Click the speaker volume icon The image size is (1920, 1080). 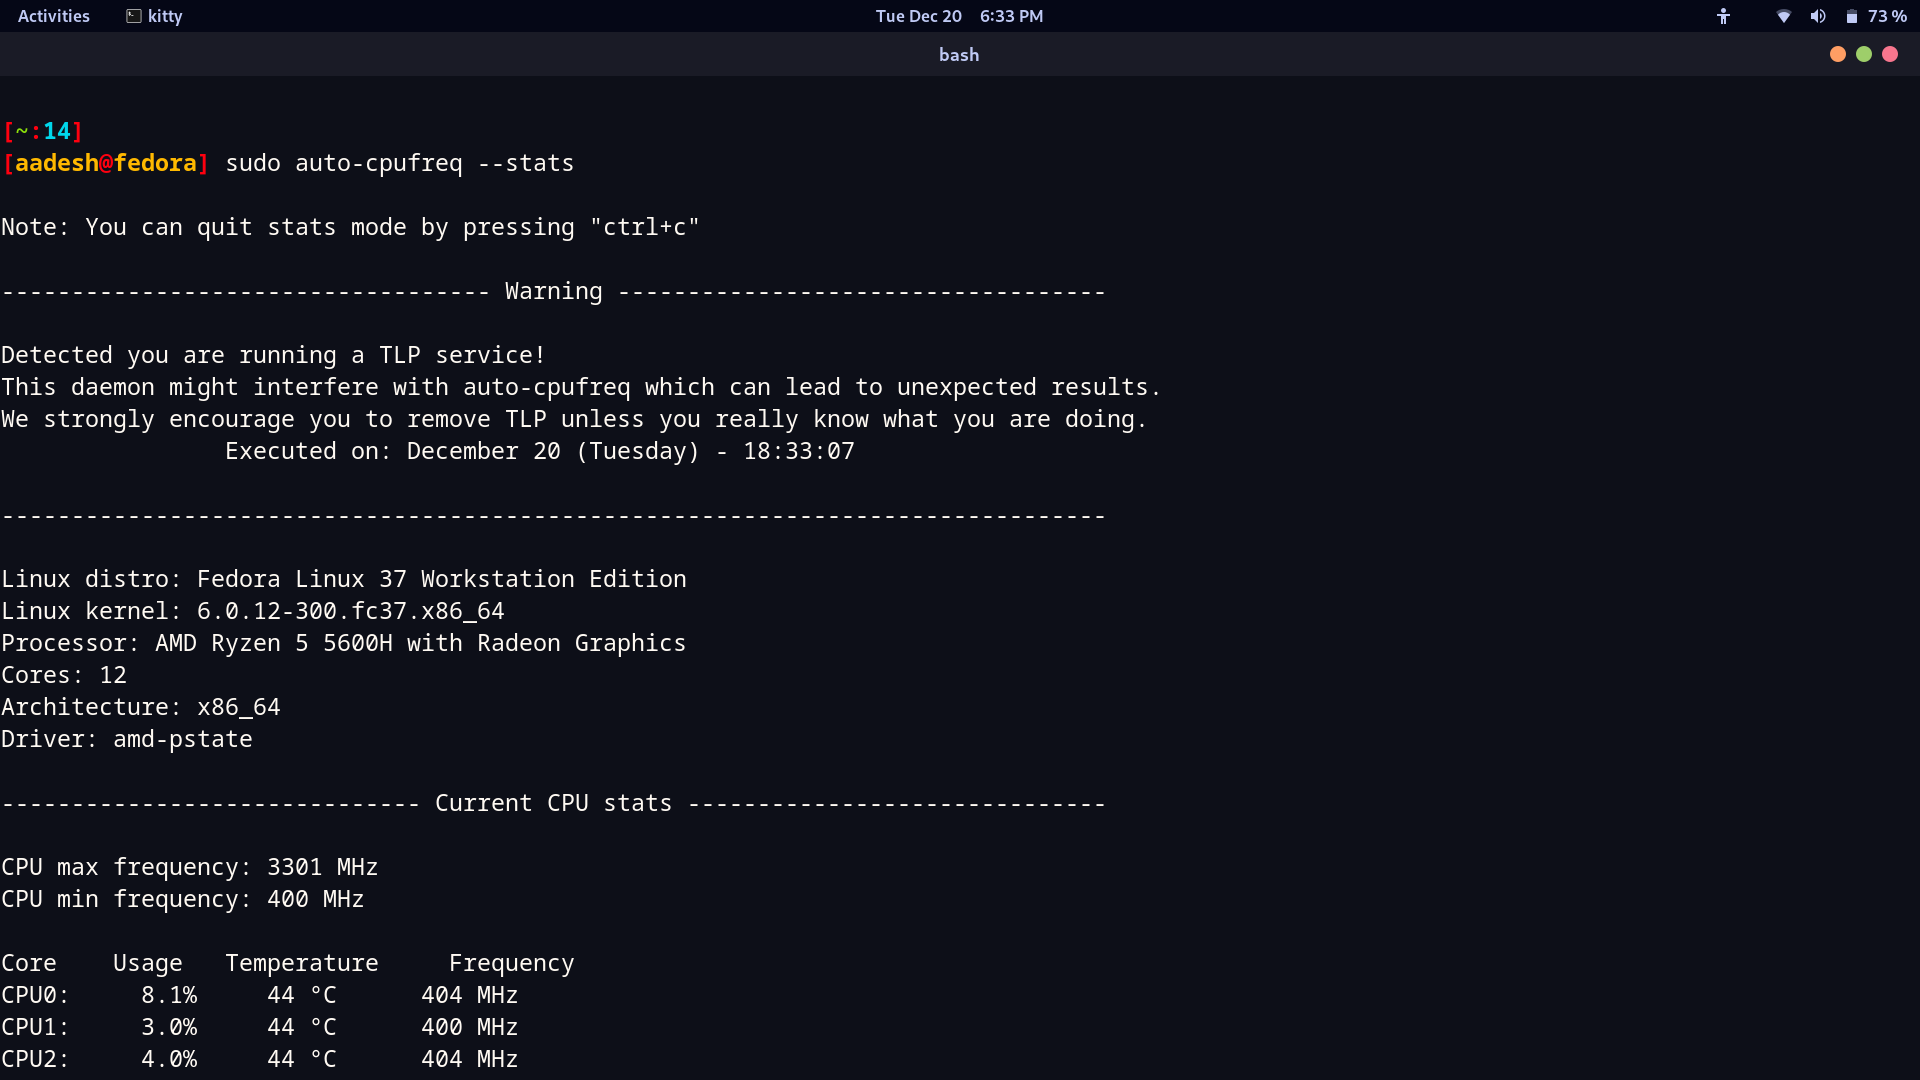coord(1819,16)
